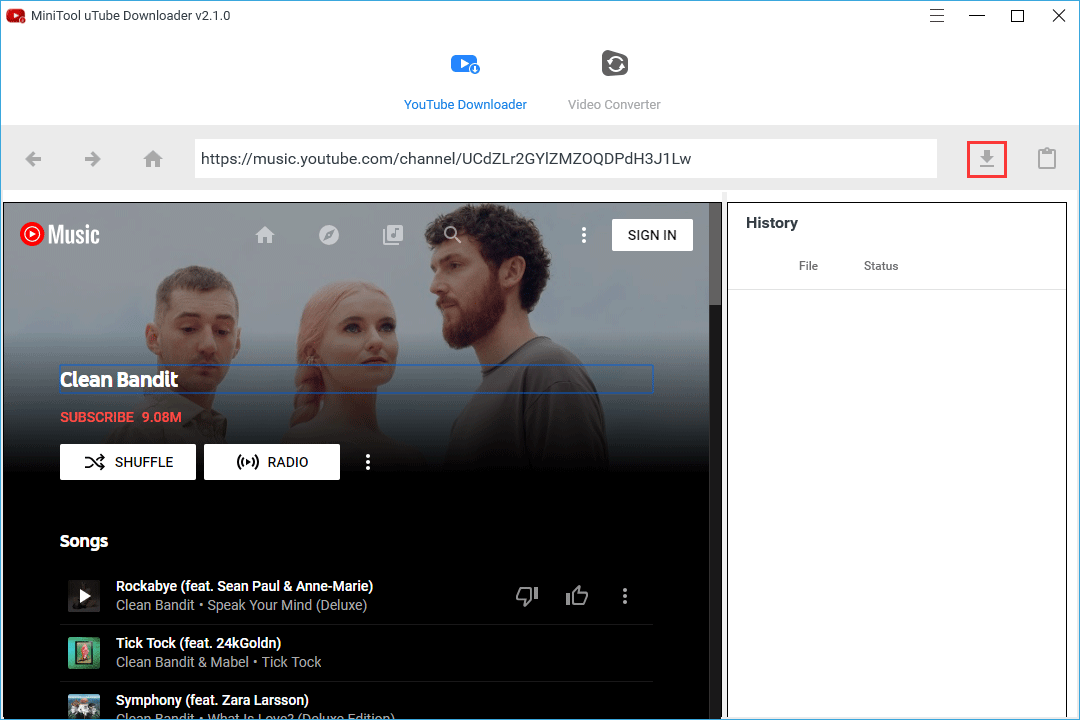This screenshot has height=720, width=1080.
Task: Open Tick Tock (feat. 24kGoldn) song
Action: pos(198,644)
